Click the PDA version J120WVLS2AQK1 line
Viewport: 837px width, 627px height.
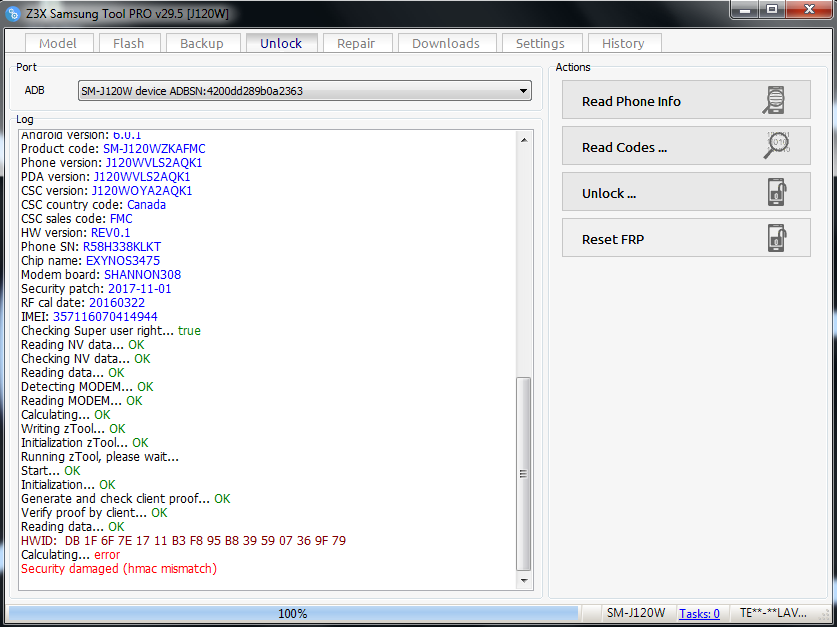coord(106,177)
